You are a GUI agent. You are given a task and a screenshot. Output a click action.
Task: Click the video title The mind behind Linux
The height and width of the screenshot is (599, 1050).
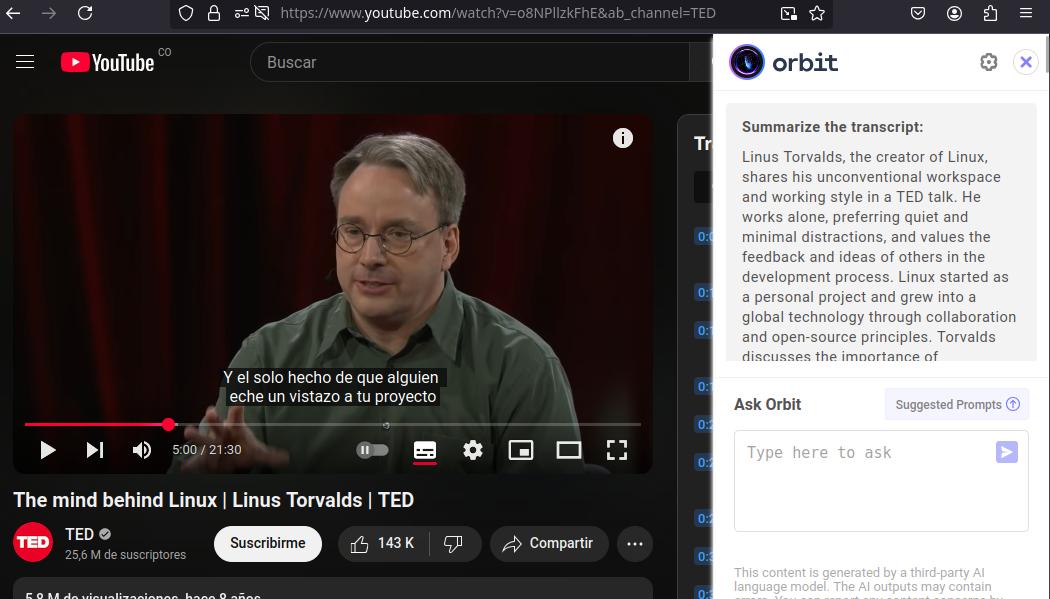(214, 500)
